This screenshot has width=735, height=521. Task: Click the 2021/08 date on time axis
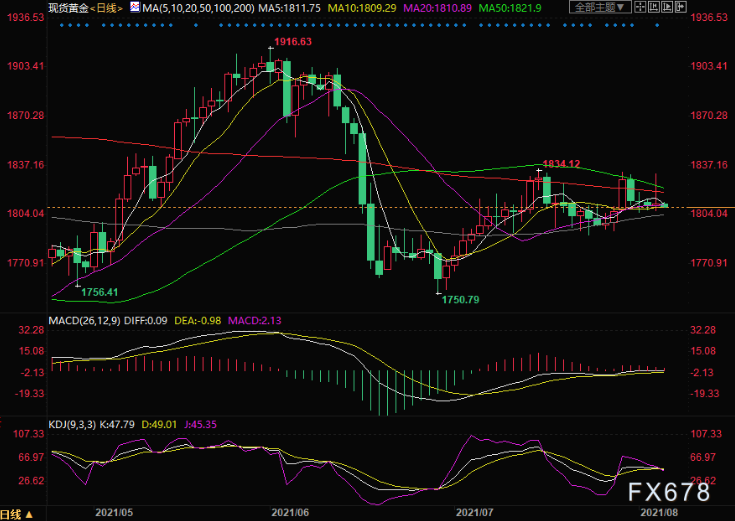tap(659, 513)
